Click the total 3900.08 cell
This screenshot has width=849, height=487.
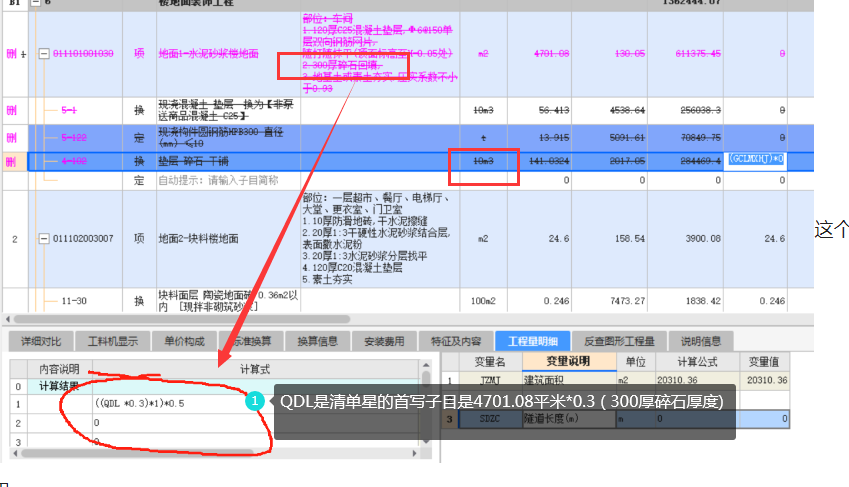pyautogui.click(x=685, y=238)
